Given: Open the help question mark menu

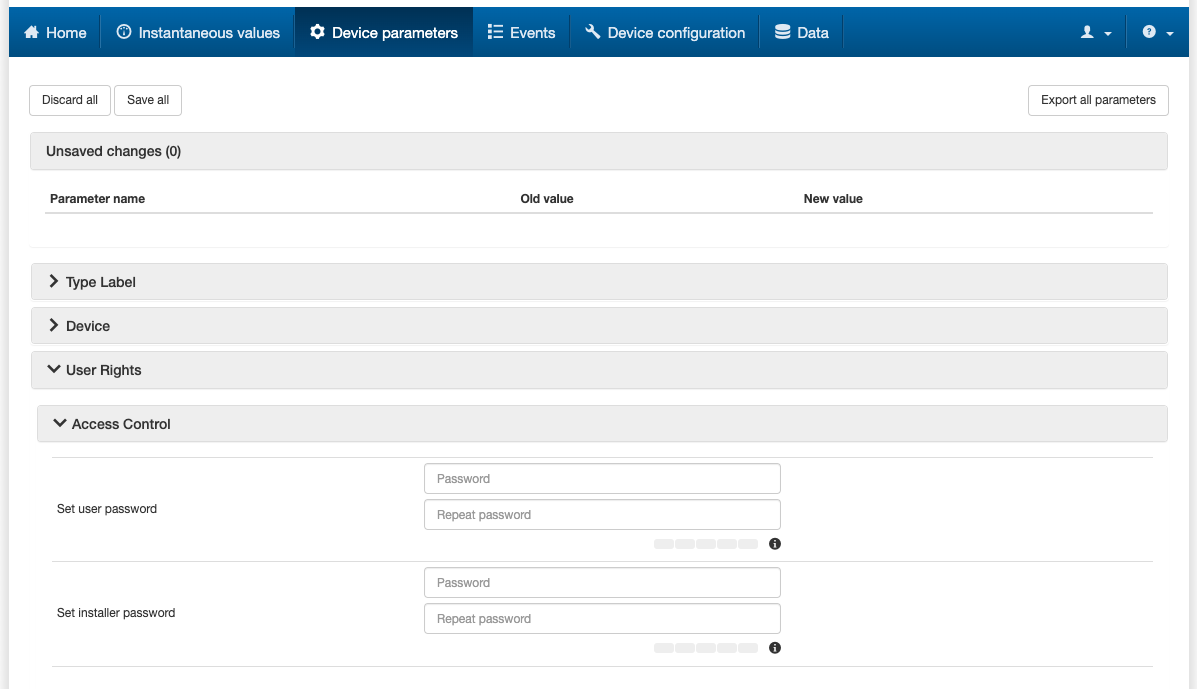Looking at the screenshot, I should click(x=1157, y=33).
